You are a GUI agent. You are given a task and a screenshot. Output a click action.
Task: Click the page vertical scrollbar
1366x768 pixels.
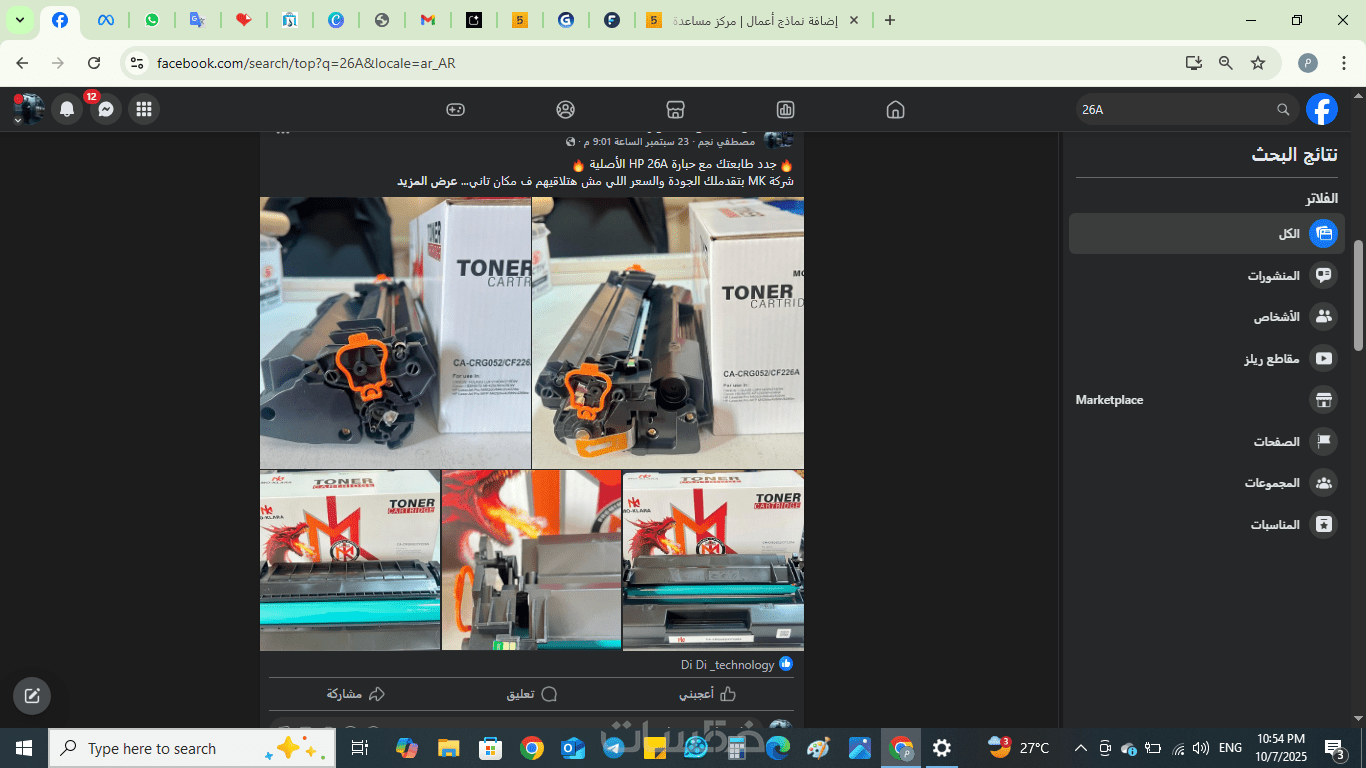coord(1358,295)
